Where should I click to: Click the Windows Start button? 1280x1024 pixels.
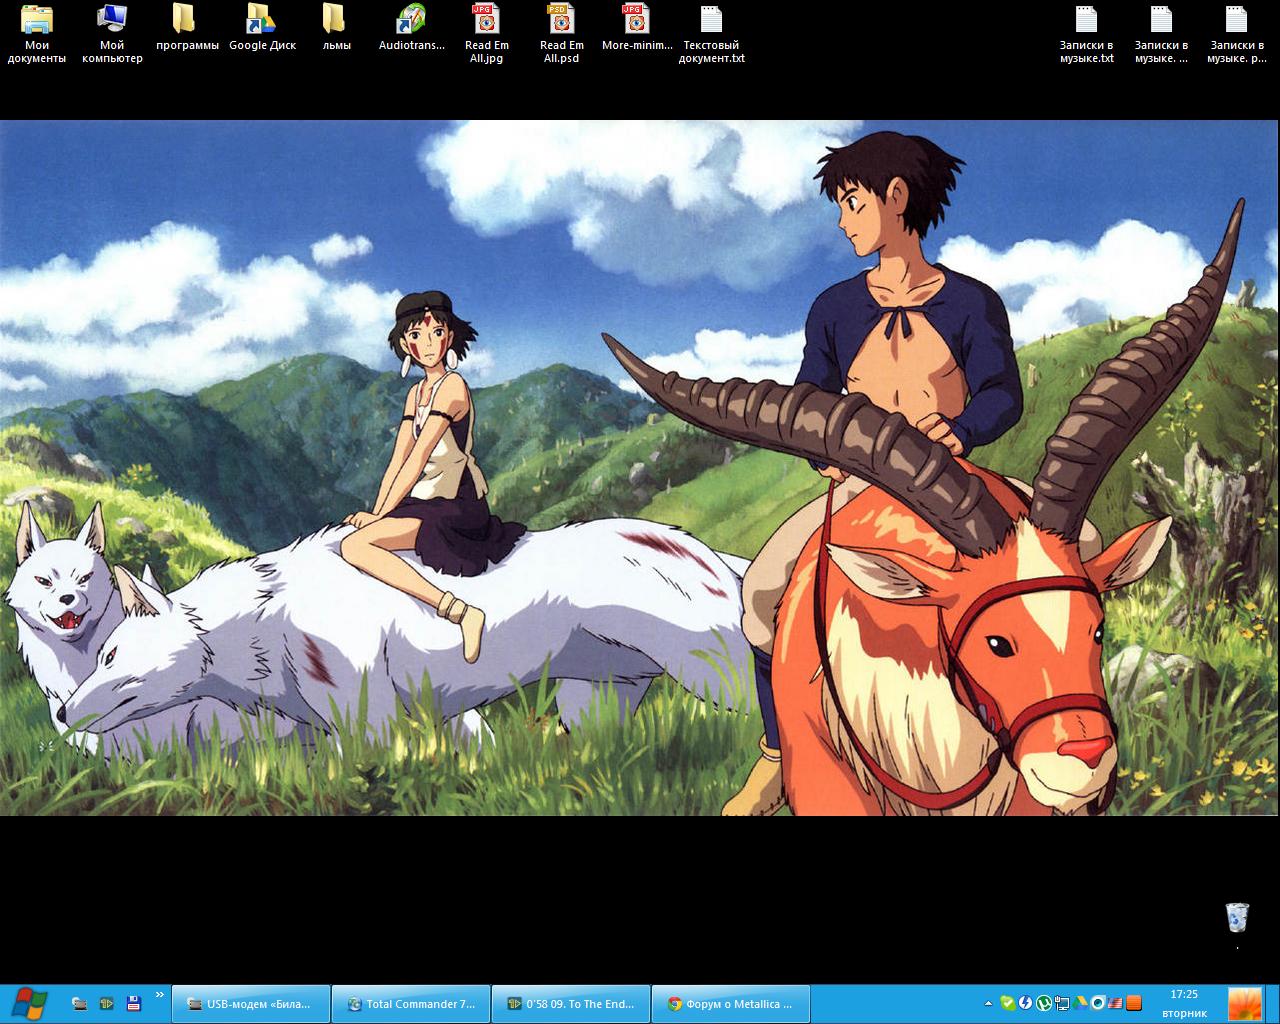tap(24, 1003)
